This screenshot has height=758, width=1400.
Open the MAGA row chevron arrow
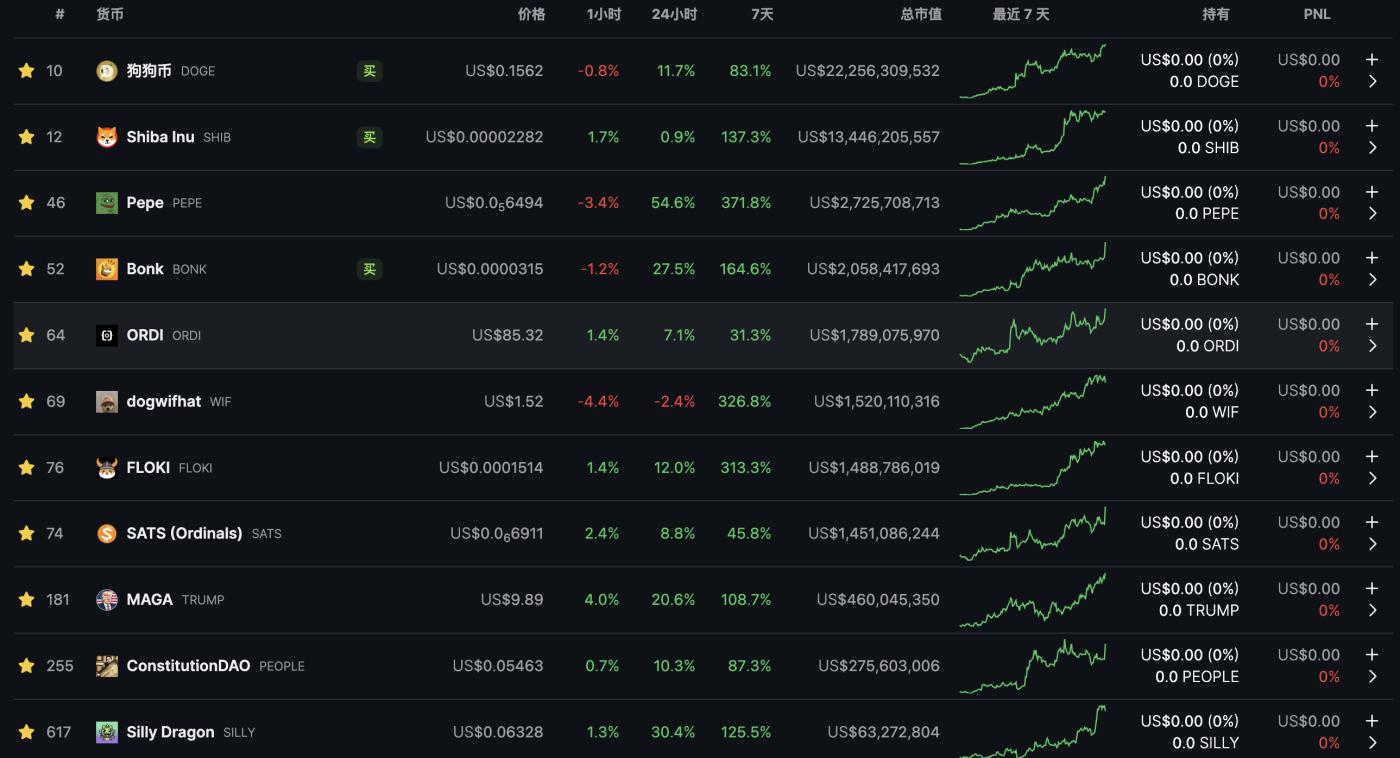pyautogui.click(x=1372, y=611)
